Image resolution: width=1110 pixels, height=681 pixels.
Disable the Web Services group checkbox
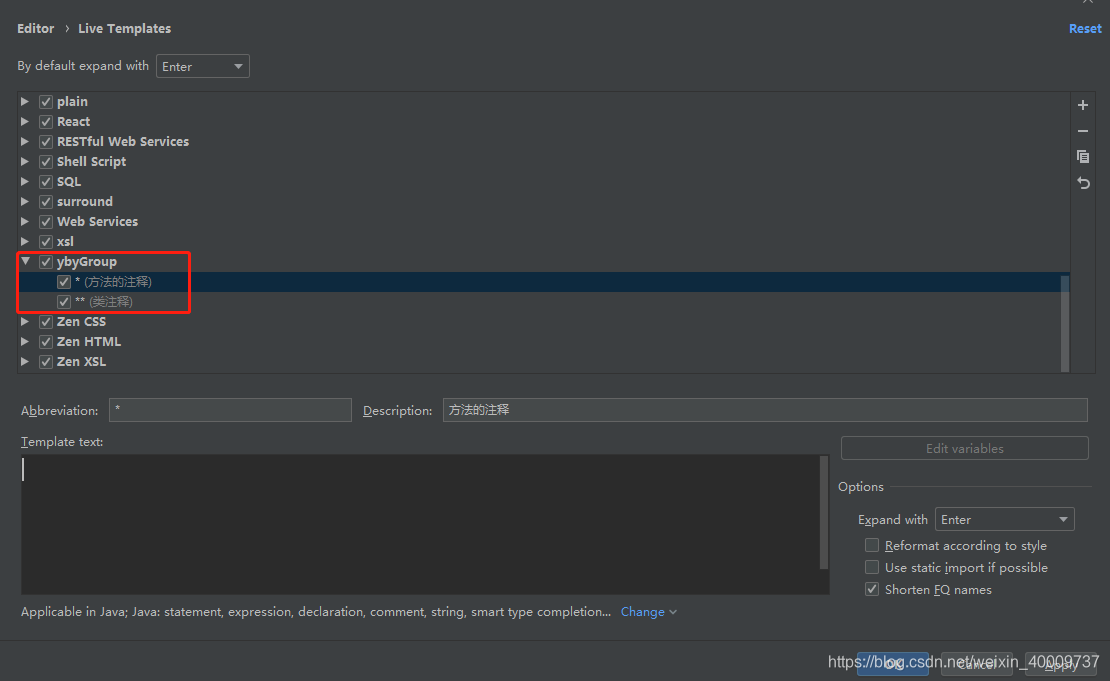coord(46,222)
